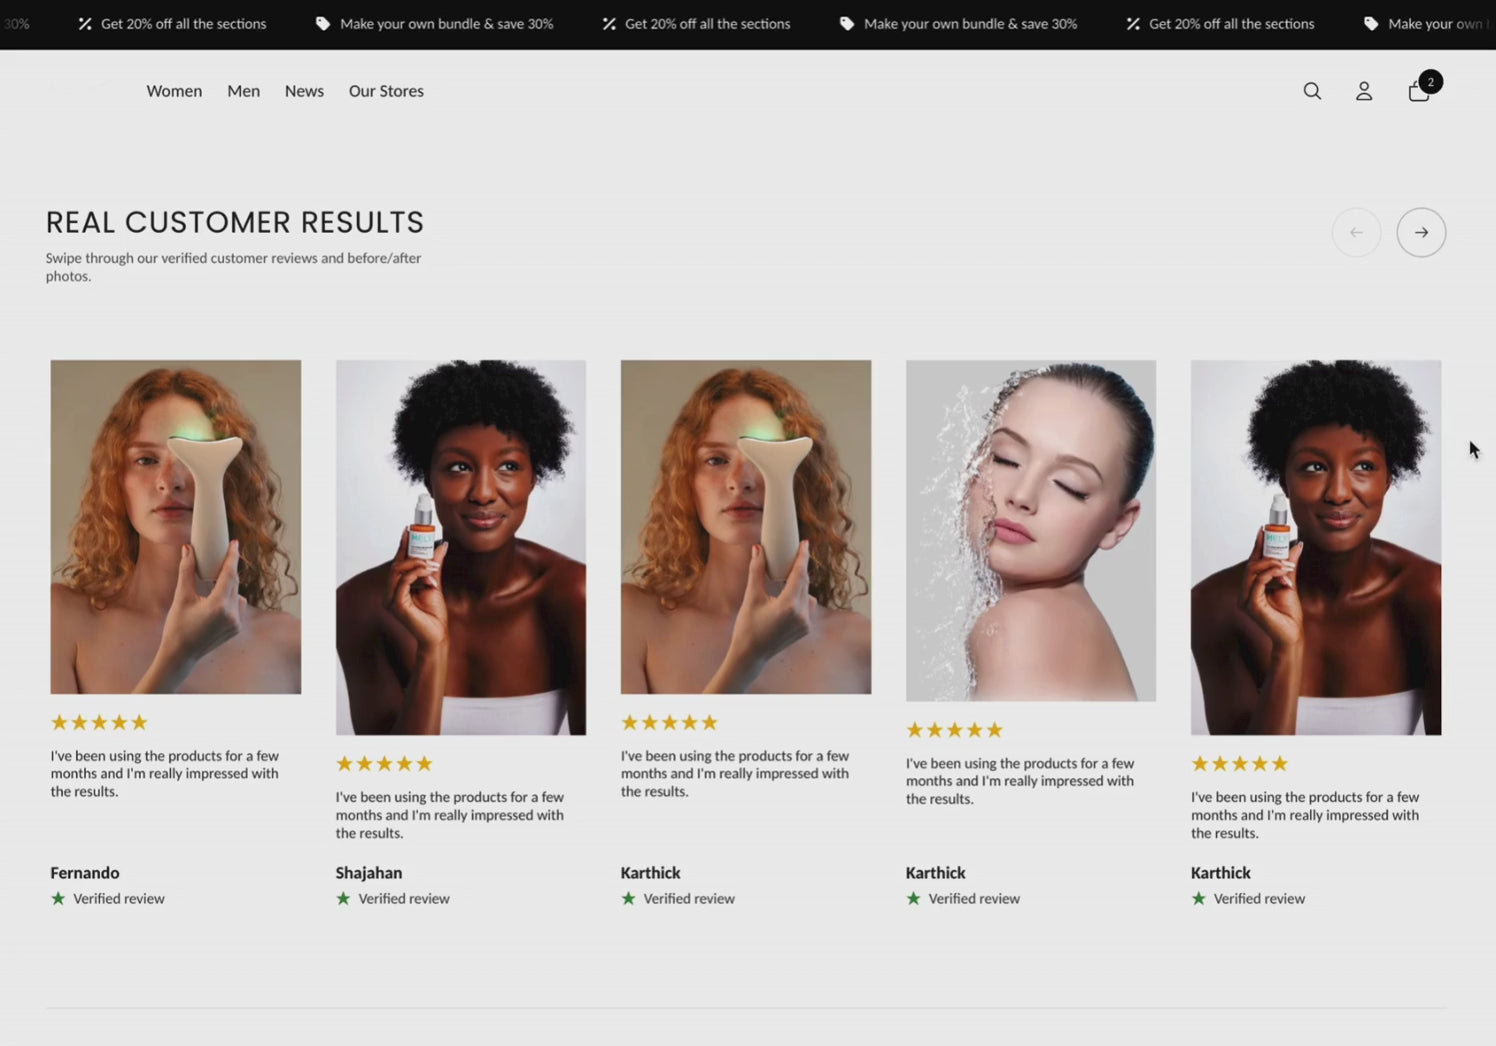
Task: Open the Women menu item
Action: tap(174, 91)
